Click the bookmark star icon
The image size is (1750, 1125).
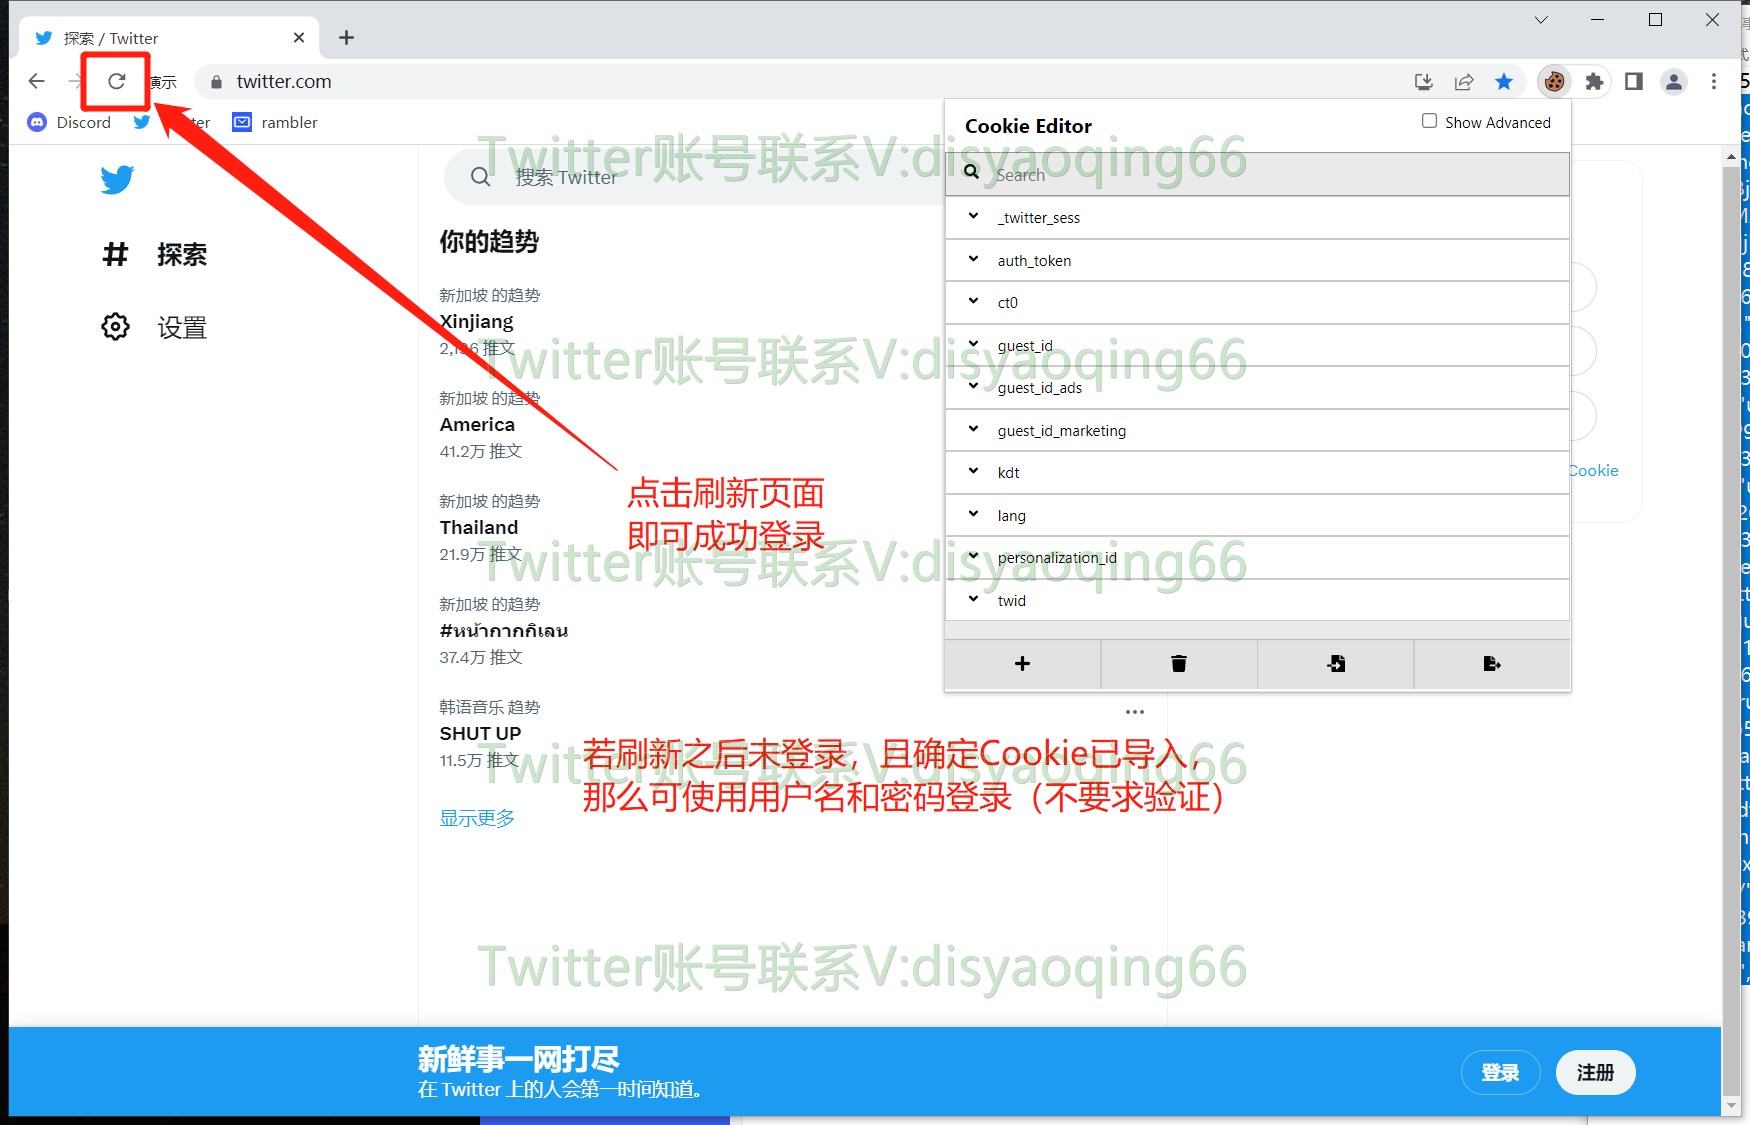tap(1504, 82)
